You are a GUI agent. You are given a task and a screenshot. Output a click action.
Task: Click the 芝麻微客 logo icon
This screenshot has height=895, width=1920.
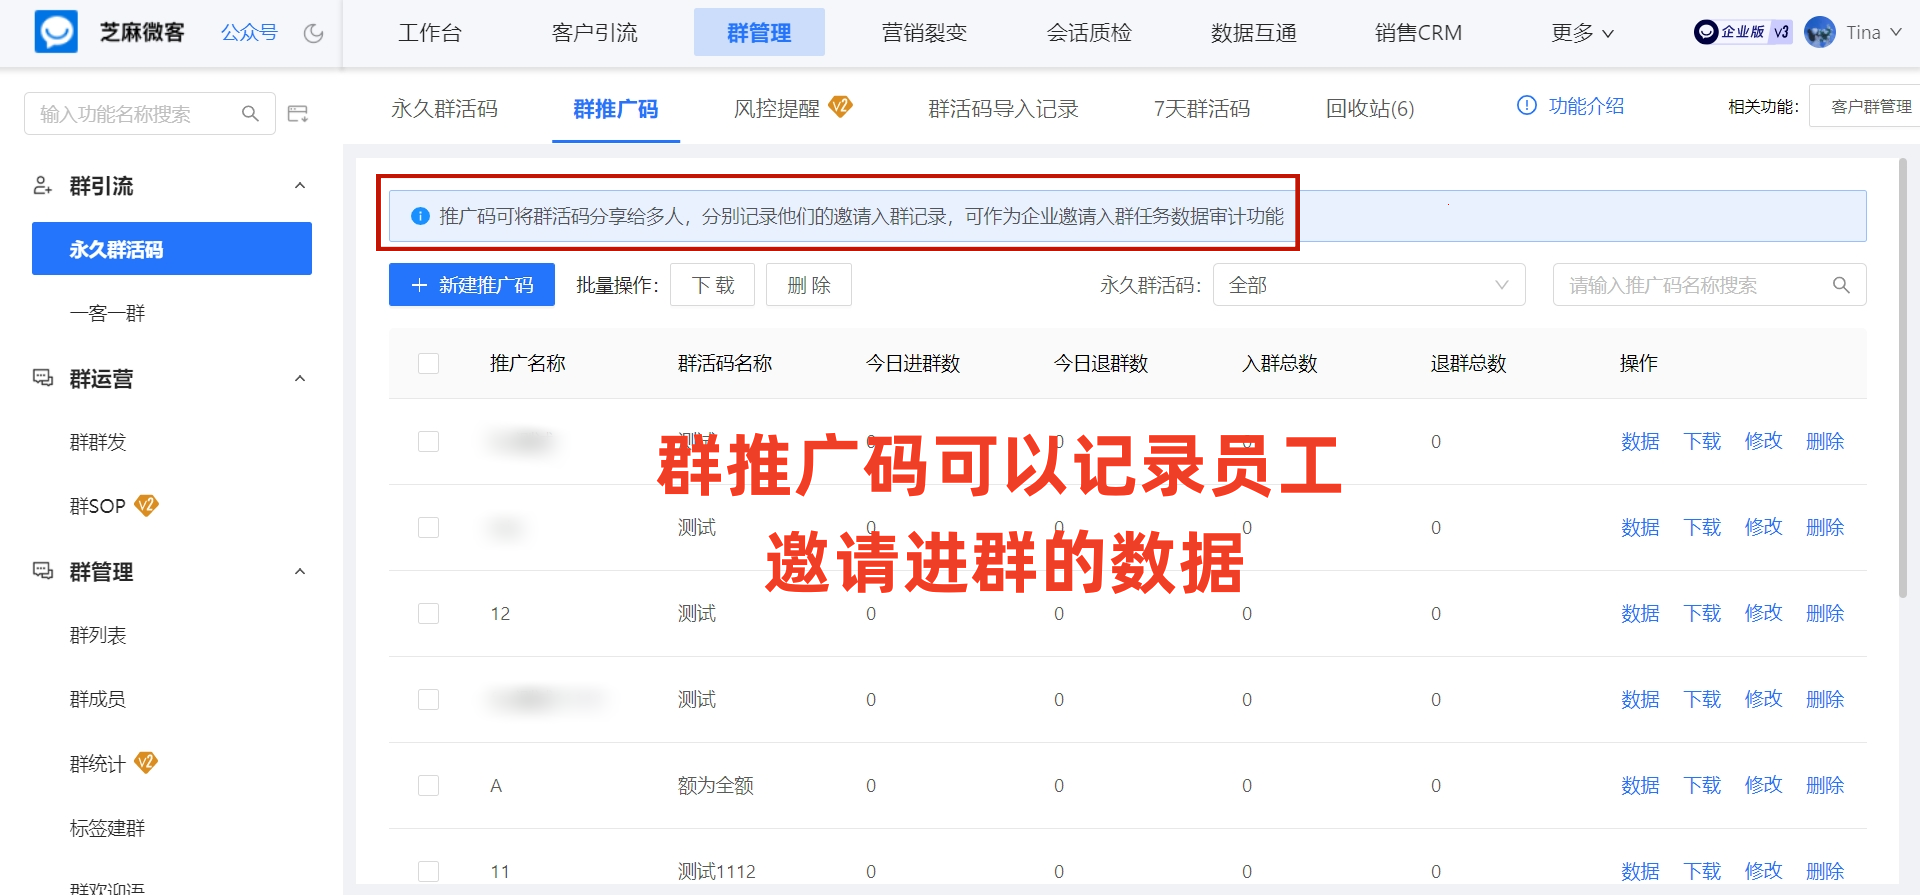(56, 32)
